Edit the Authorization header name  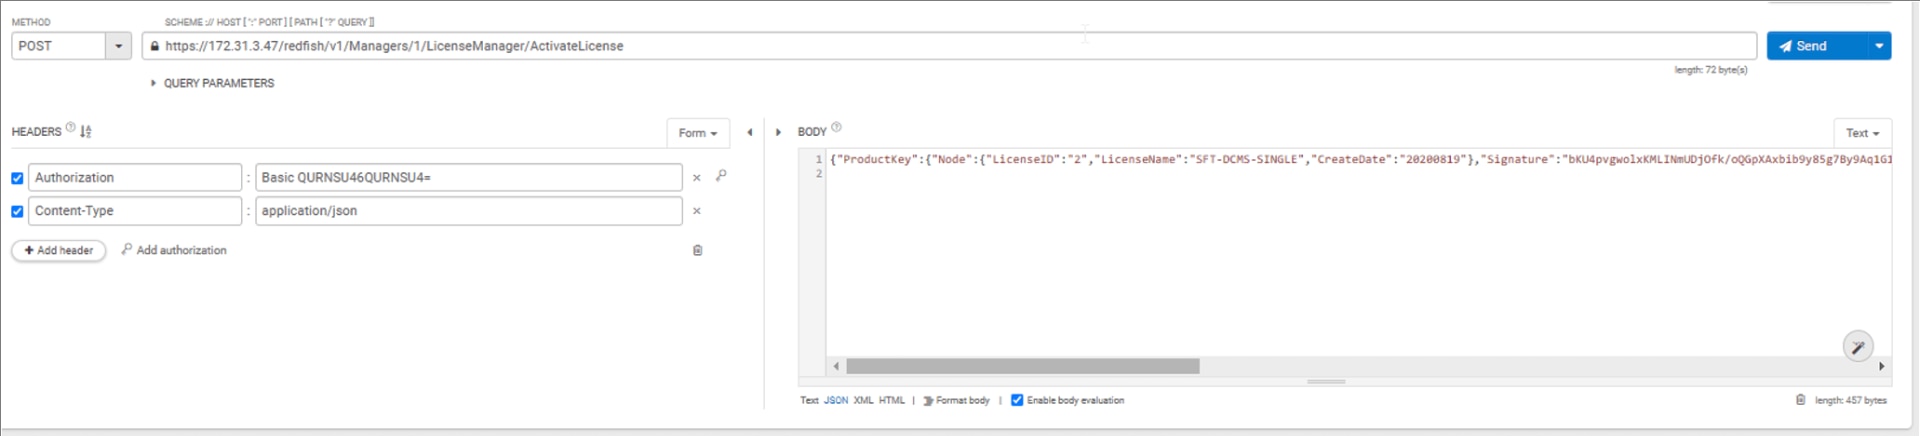(135, 177)
